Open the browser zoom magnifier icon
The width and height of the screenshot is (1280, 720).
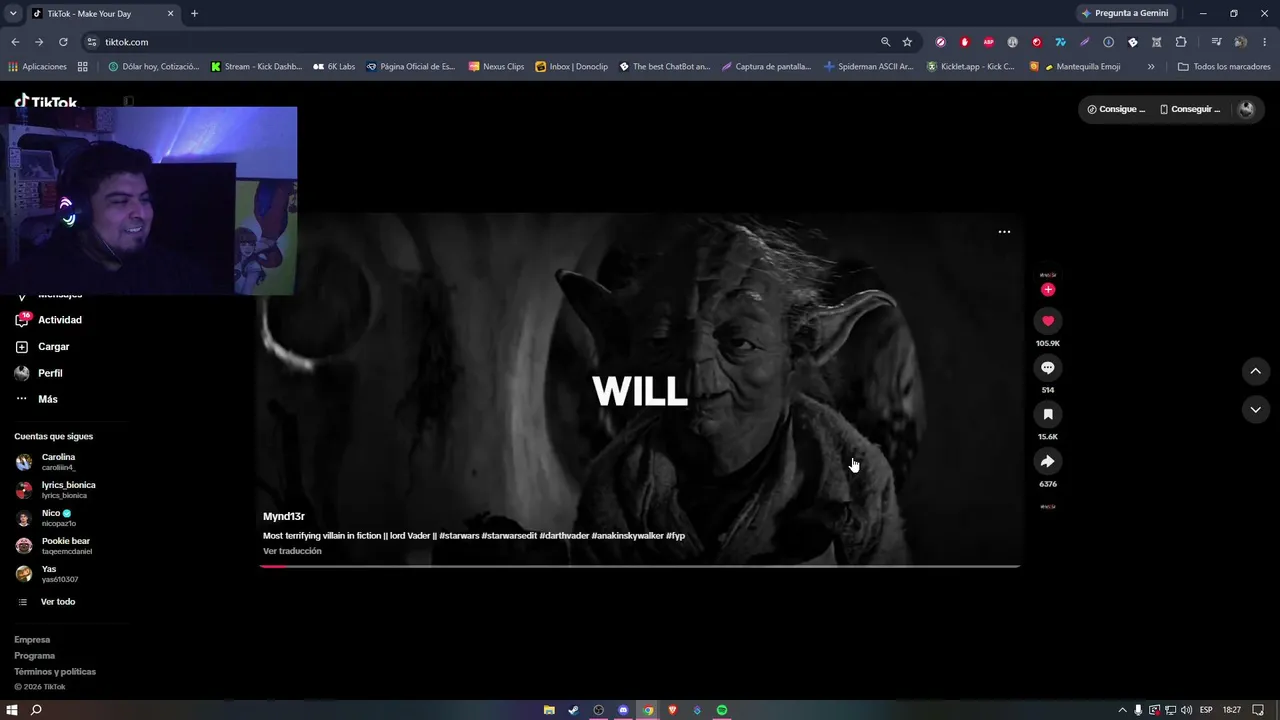point(885,42)
